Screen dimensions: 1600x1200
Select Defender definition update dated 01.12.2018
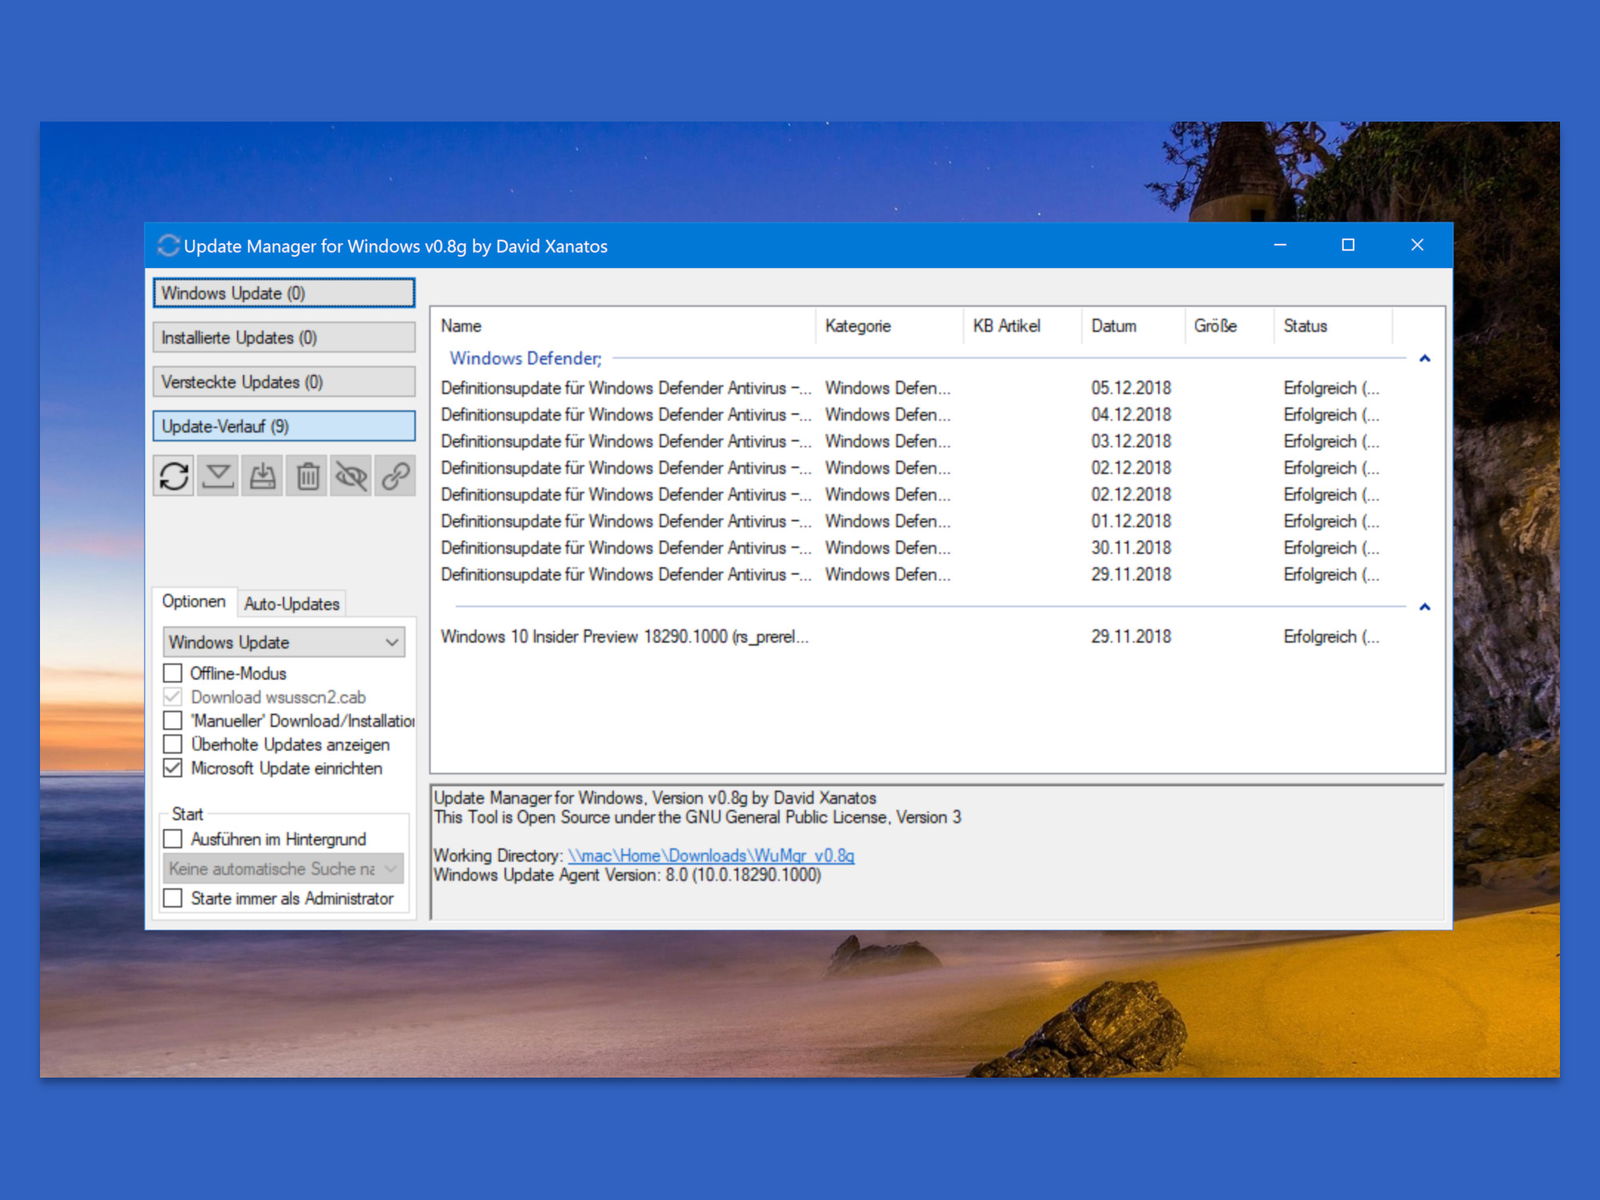pos(913,521)
